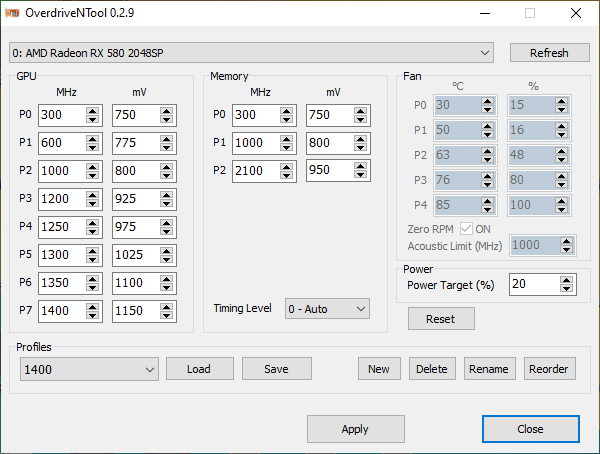Viewport: 600px width, 454px height.
Task: Increase GPU P7 MHz with up arrow
Action: coord(93,307)
